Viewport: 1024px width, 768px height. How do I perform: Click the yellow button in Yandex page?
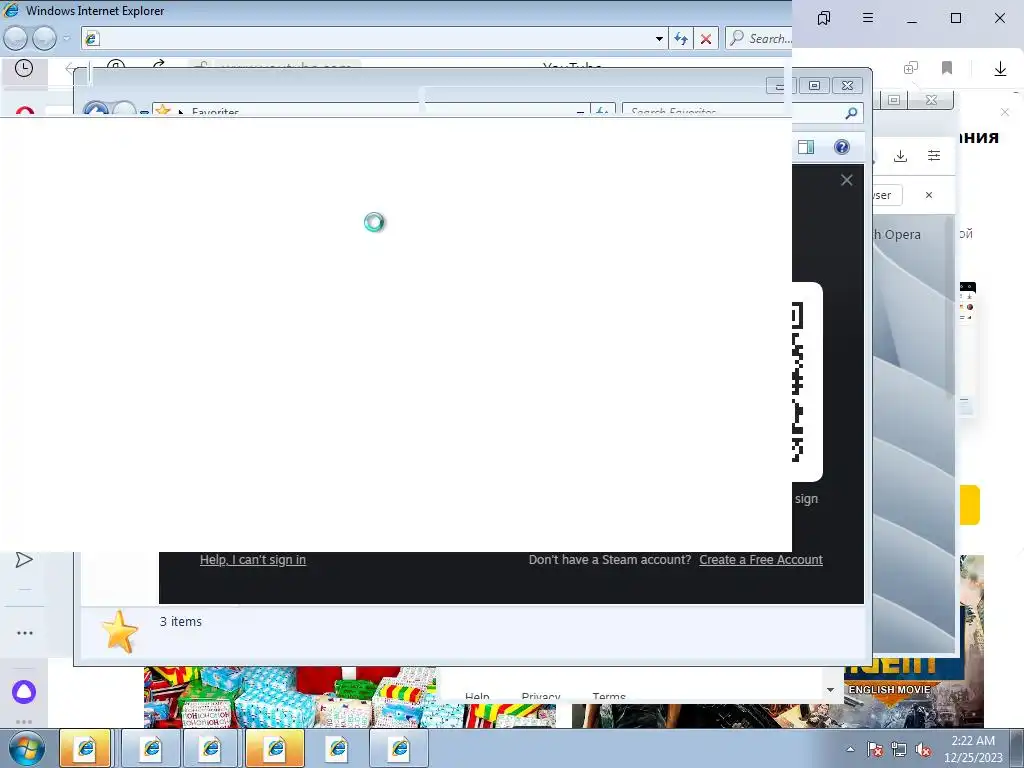click(968, 505)
